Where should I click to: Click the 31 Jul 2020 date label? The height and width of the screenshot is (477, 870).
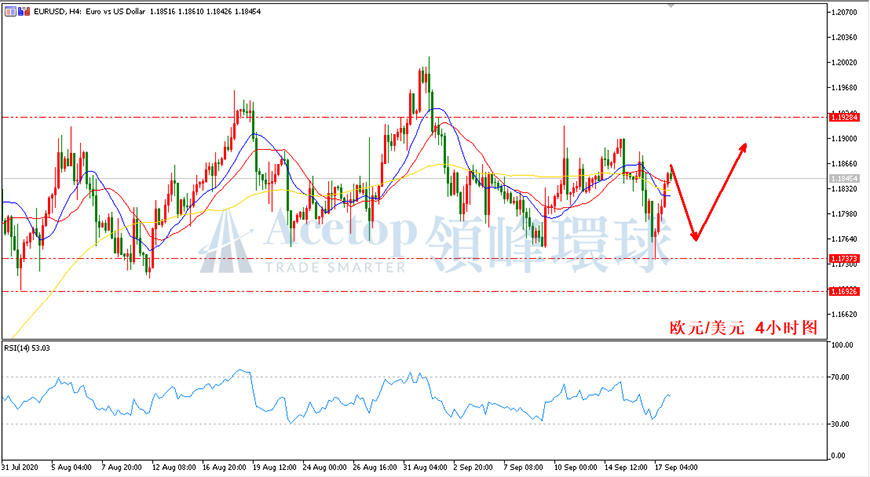tap(20, 468)
